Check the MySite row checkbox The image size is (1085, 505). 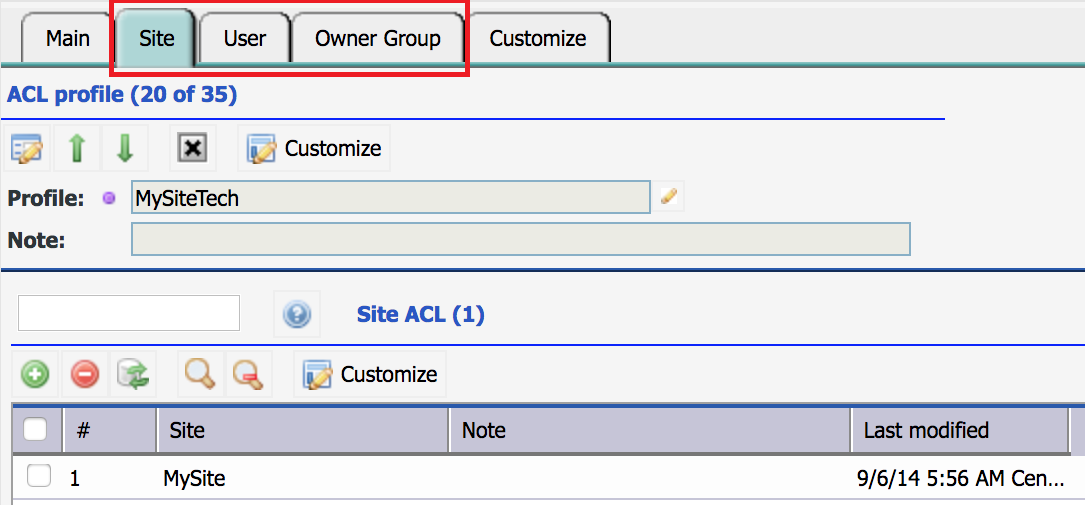(39, 476)
